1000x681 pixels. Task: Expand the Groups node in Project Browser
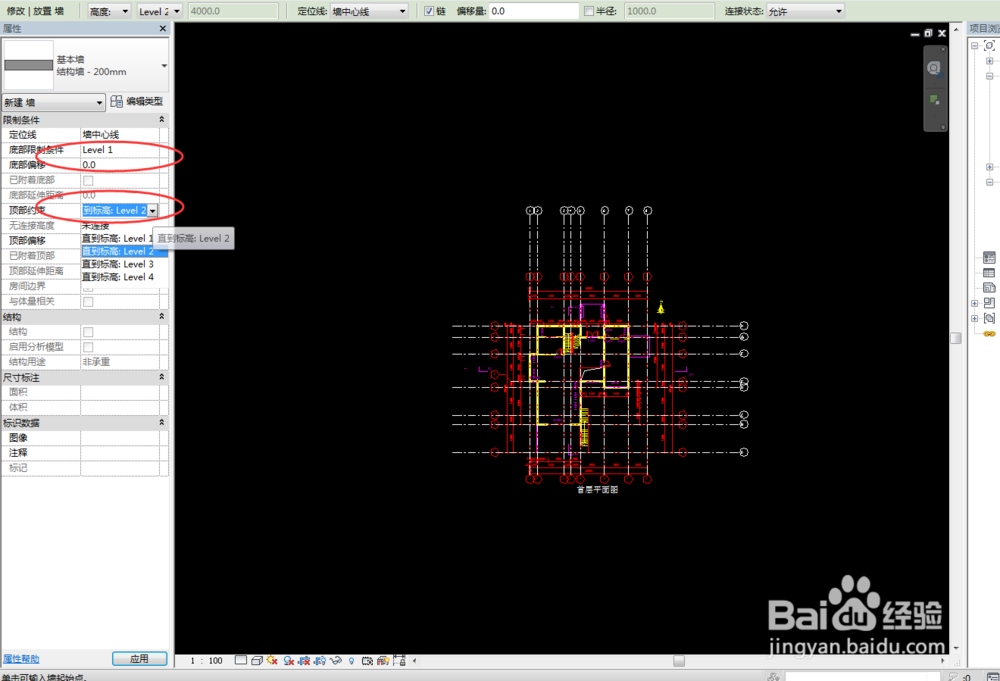pyautogui.click(x=974, y=318)
